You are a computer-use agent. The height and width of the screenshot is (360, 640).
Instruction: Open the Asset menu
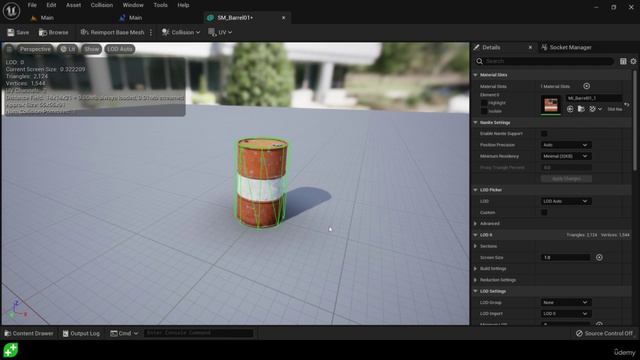tap(73, 5)
